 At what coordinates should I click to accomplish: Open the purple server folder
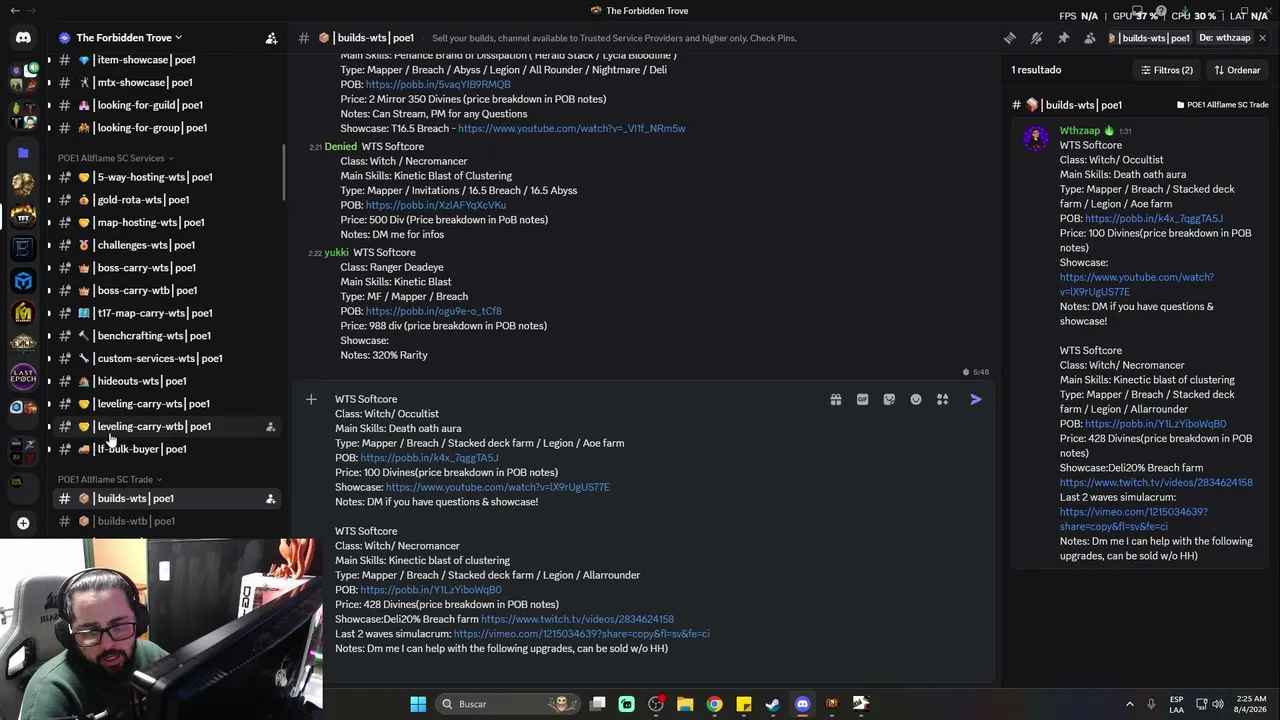coord(23,153)
